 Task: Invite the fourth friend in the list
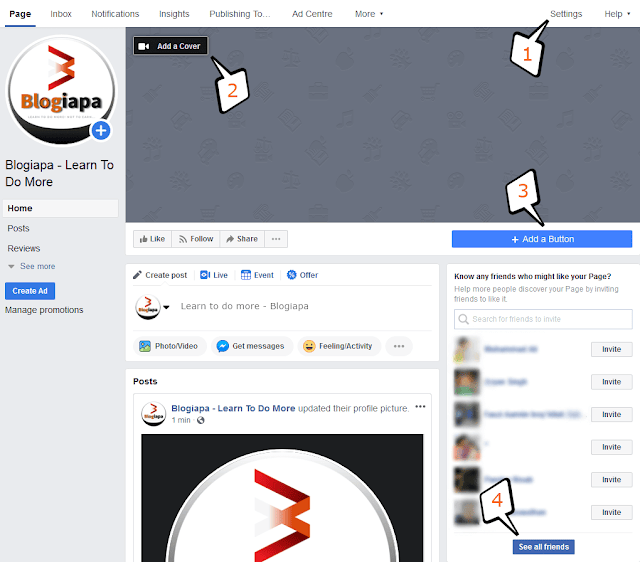[x=611, y=447]
